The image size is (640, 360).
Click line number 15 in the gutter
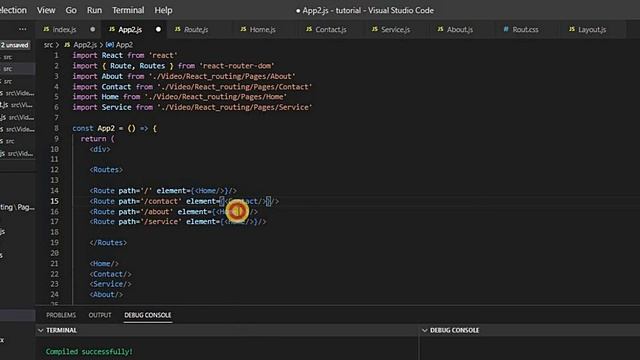[x=54, y=201]
